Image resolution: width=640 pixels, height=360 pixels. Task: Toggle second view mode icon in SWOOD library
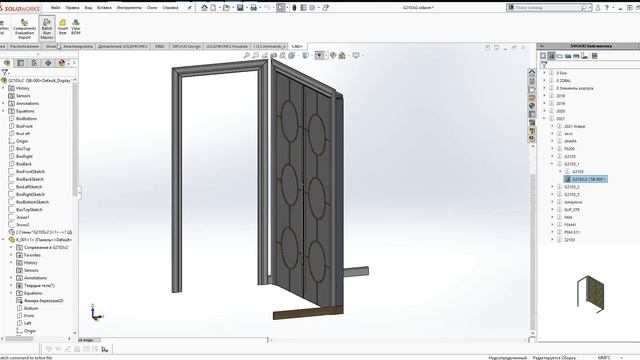pos(551,56)
